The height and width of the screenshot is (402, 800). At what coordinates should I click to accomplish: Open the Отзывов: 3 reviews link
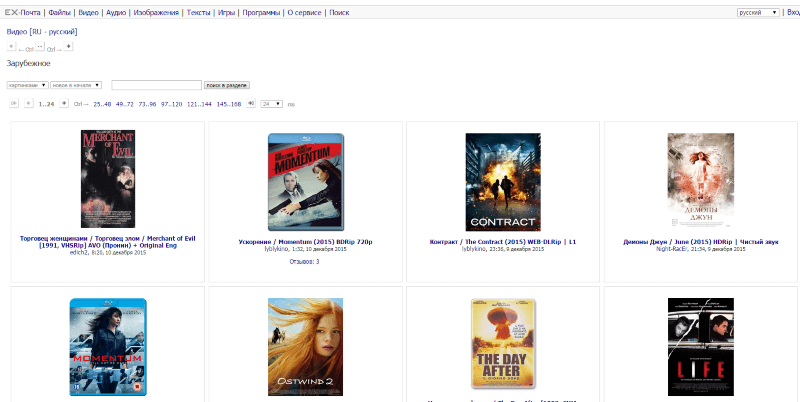pos(305,262)
